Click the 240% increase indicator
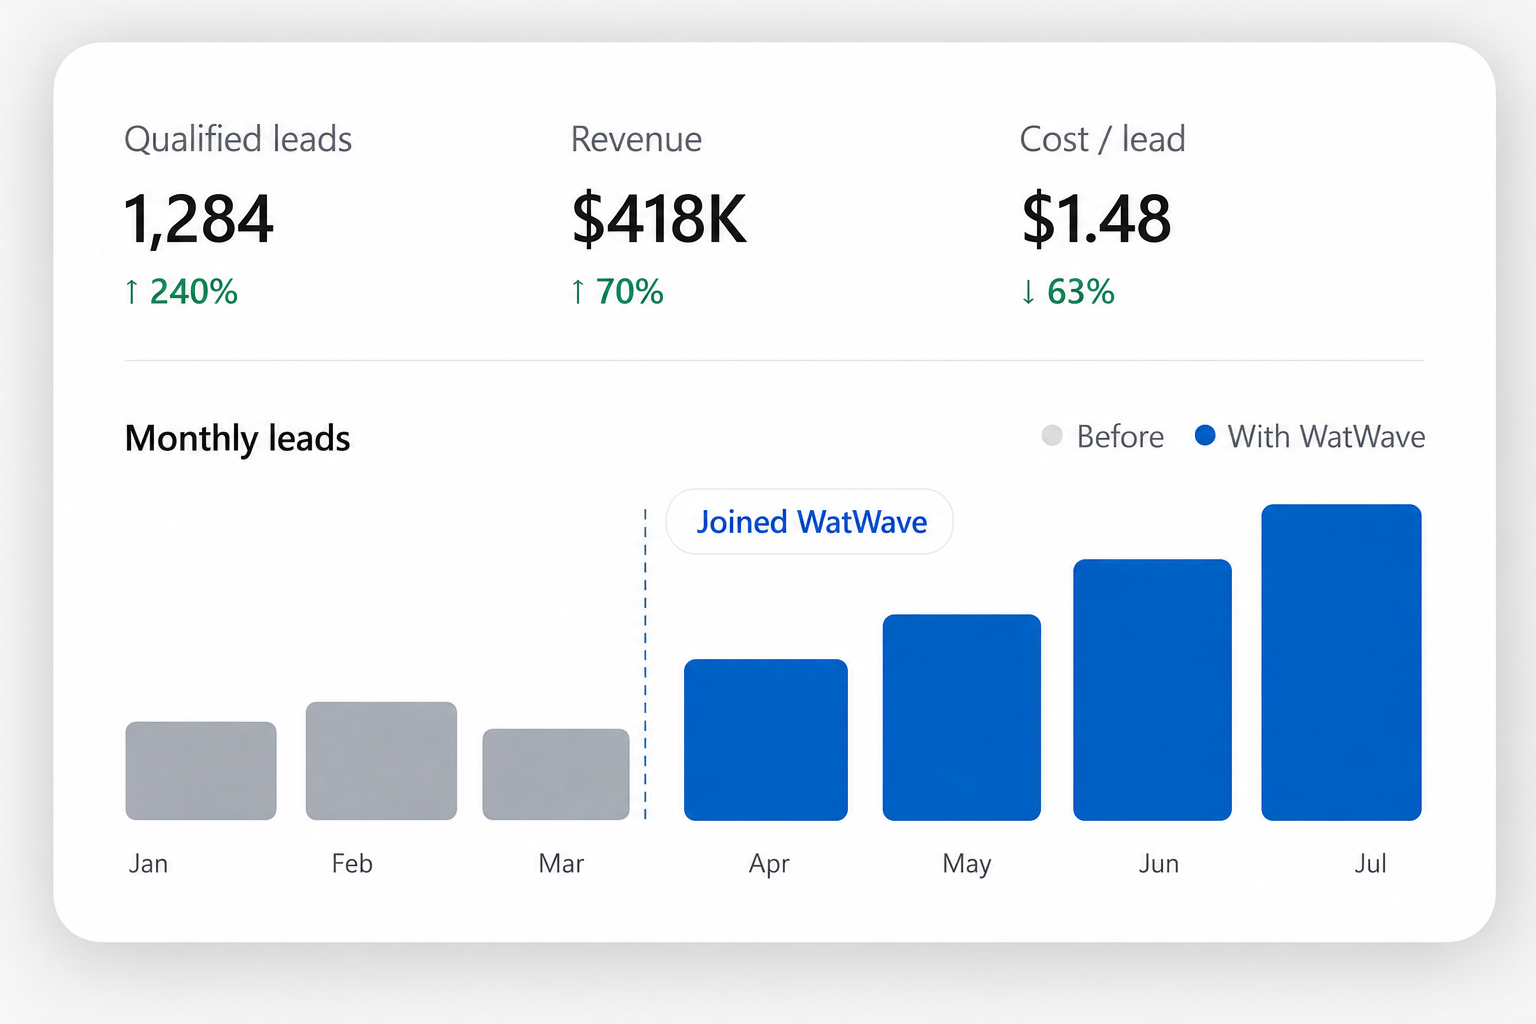 [181, 292]
